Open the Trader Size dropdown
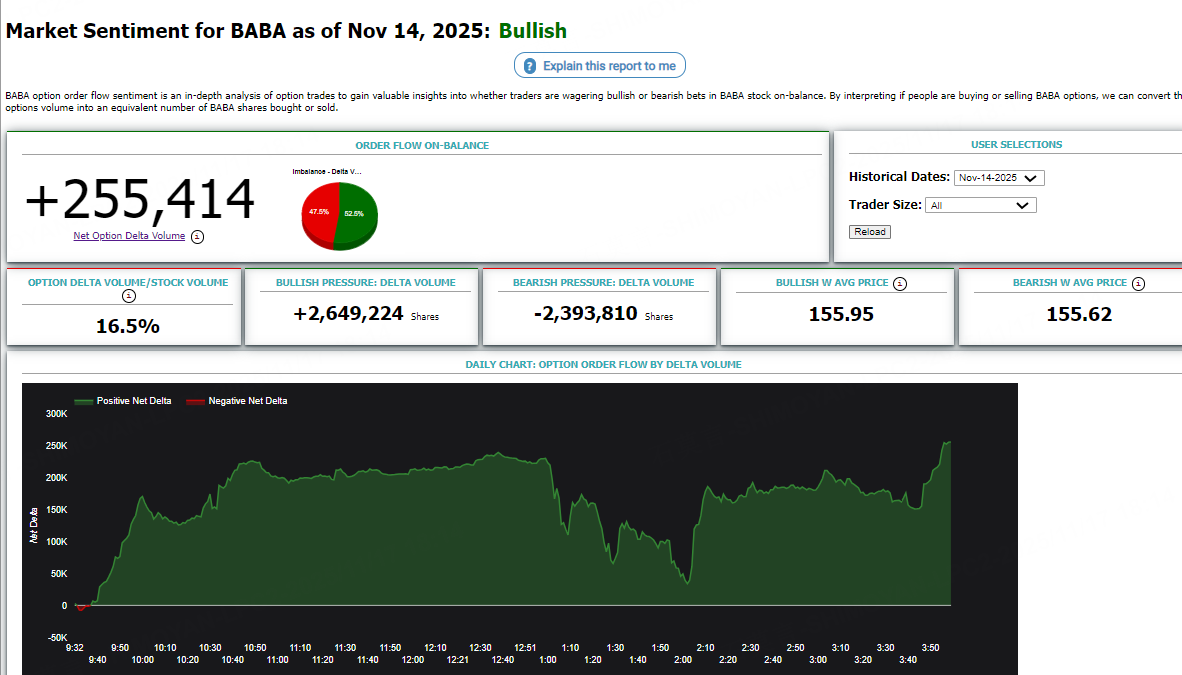Screen dimensions: 1182x675 click(x=981, y=205)
